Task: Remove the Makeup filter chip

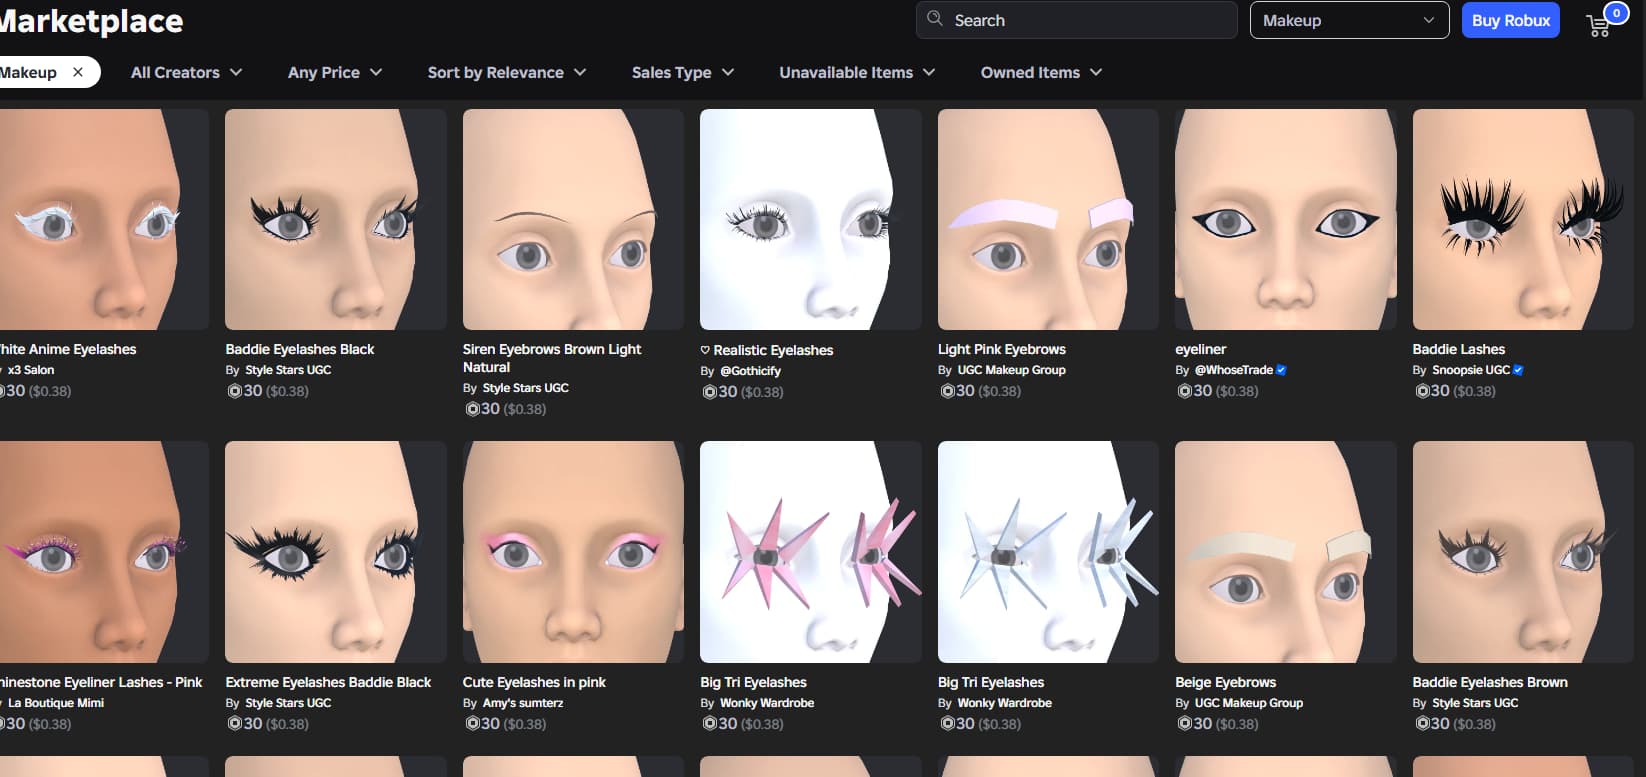Action: tap(78, 72)
